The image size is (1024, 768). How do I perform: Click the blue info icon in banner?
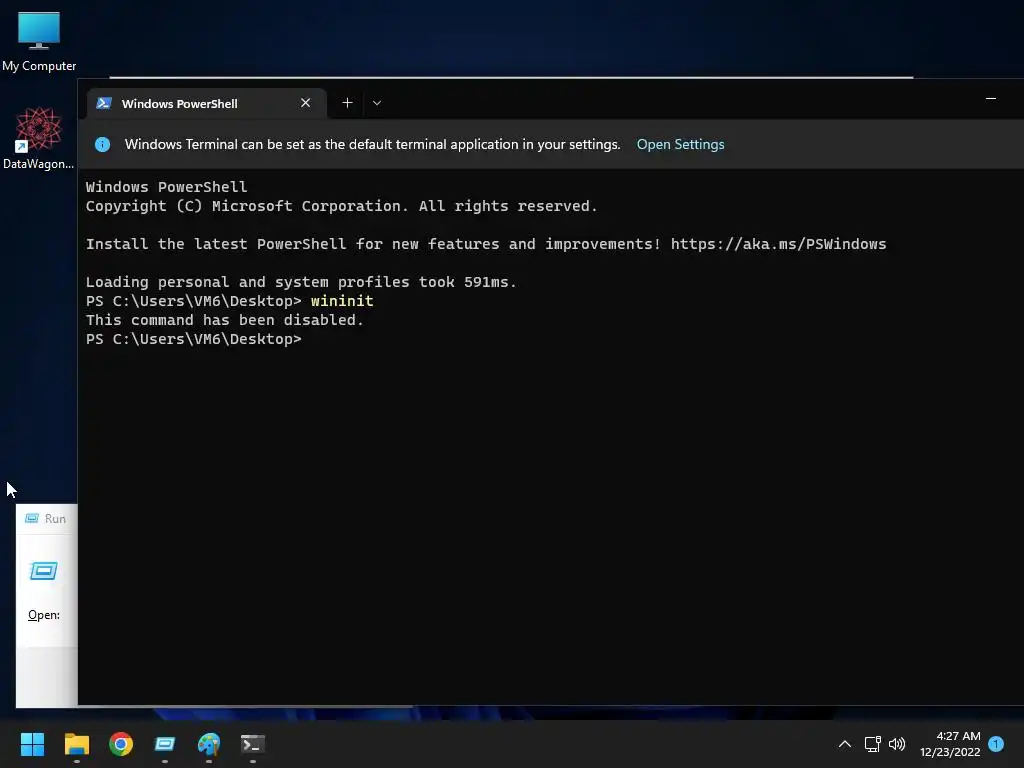click(103, 144)
